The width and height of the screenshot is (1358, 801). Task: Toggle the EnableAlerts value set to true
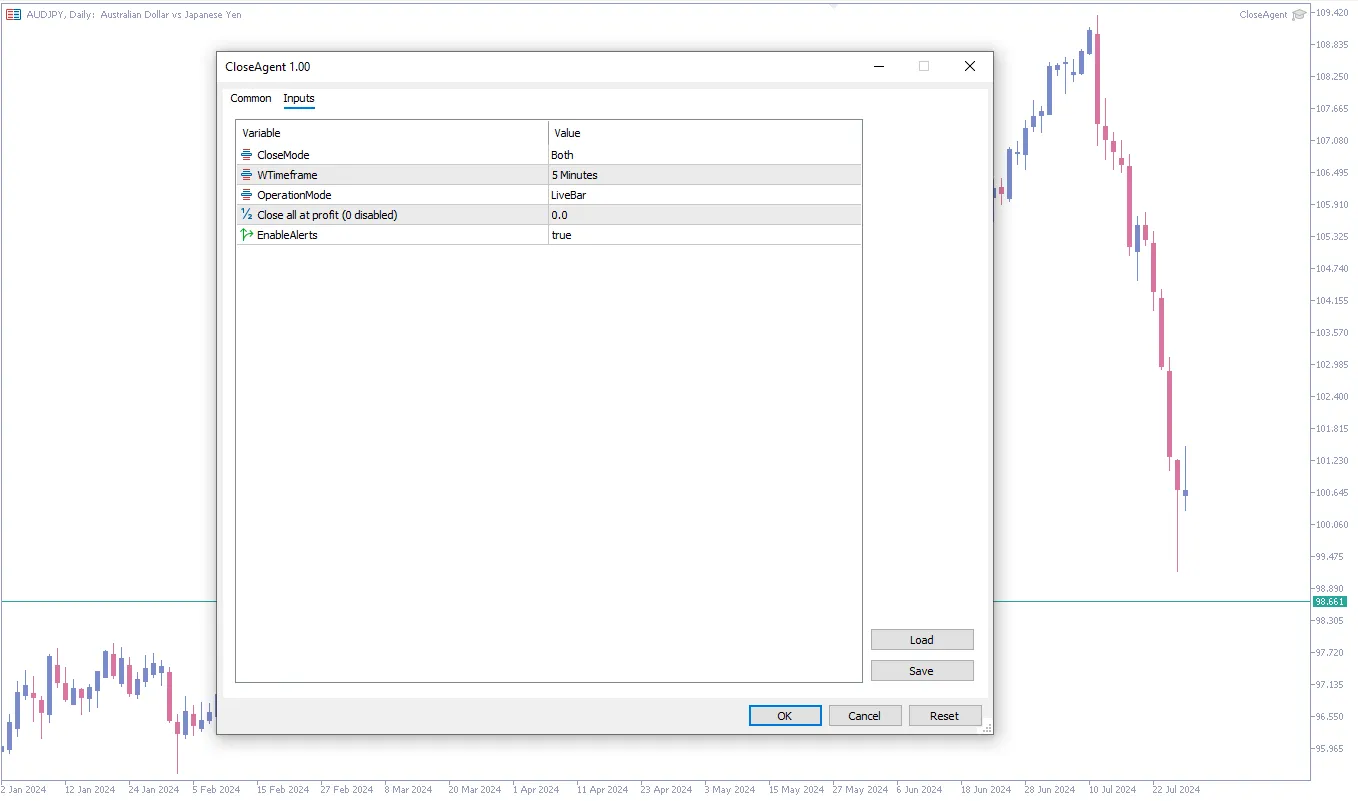coord(704,235)
